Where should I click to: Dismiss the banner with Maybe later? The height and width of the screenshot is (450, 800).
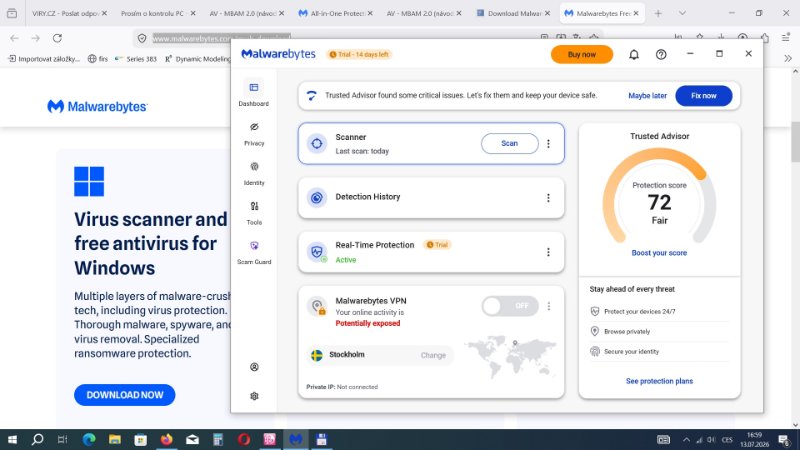pos(647,96)
